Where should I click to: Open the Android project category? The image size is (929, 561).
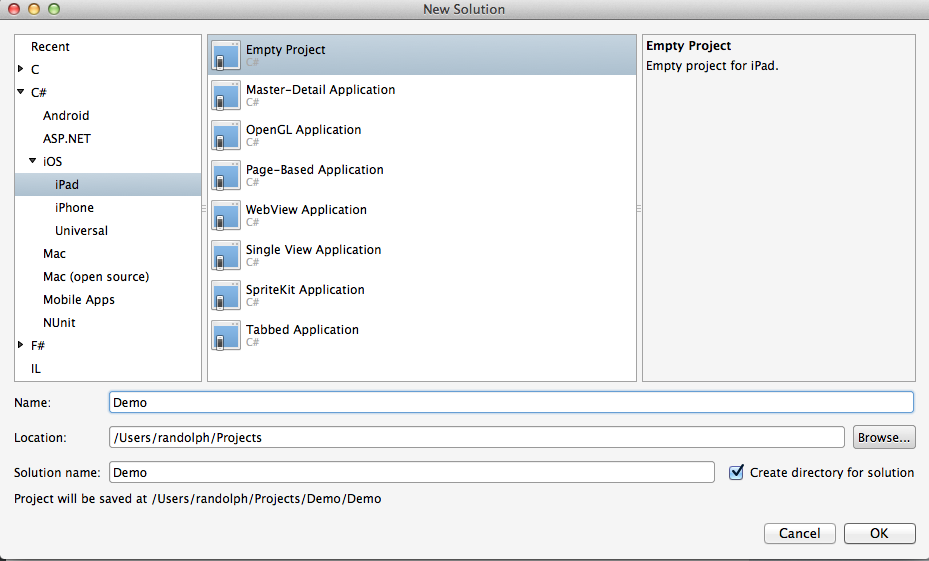tap(66, 116)
